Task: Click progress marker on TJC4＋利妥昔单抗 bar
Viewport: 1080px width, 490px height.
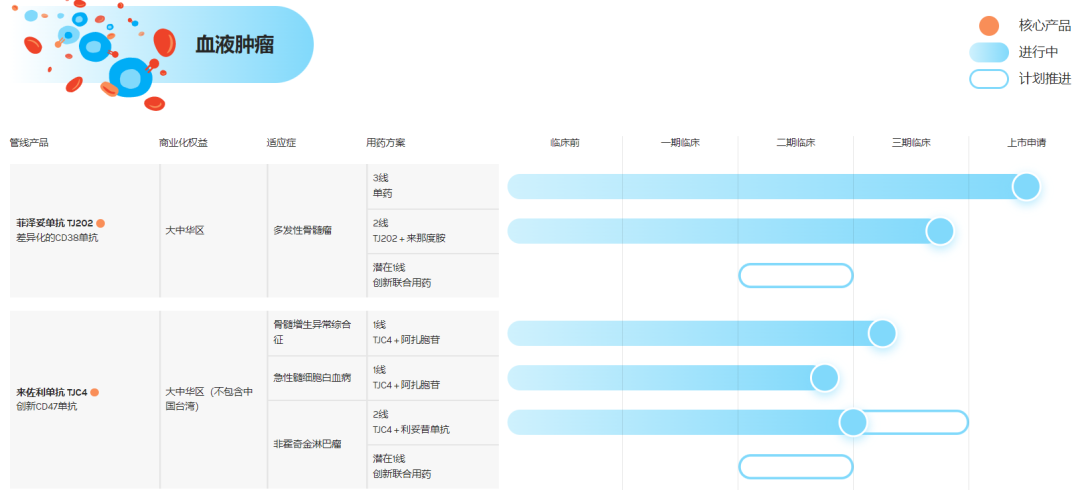Action: 853,422
